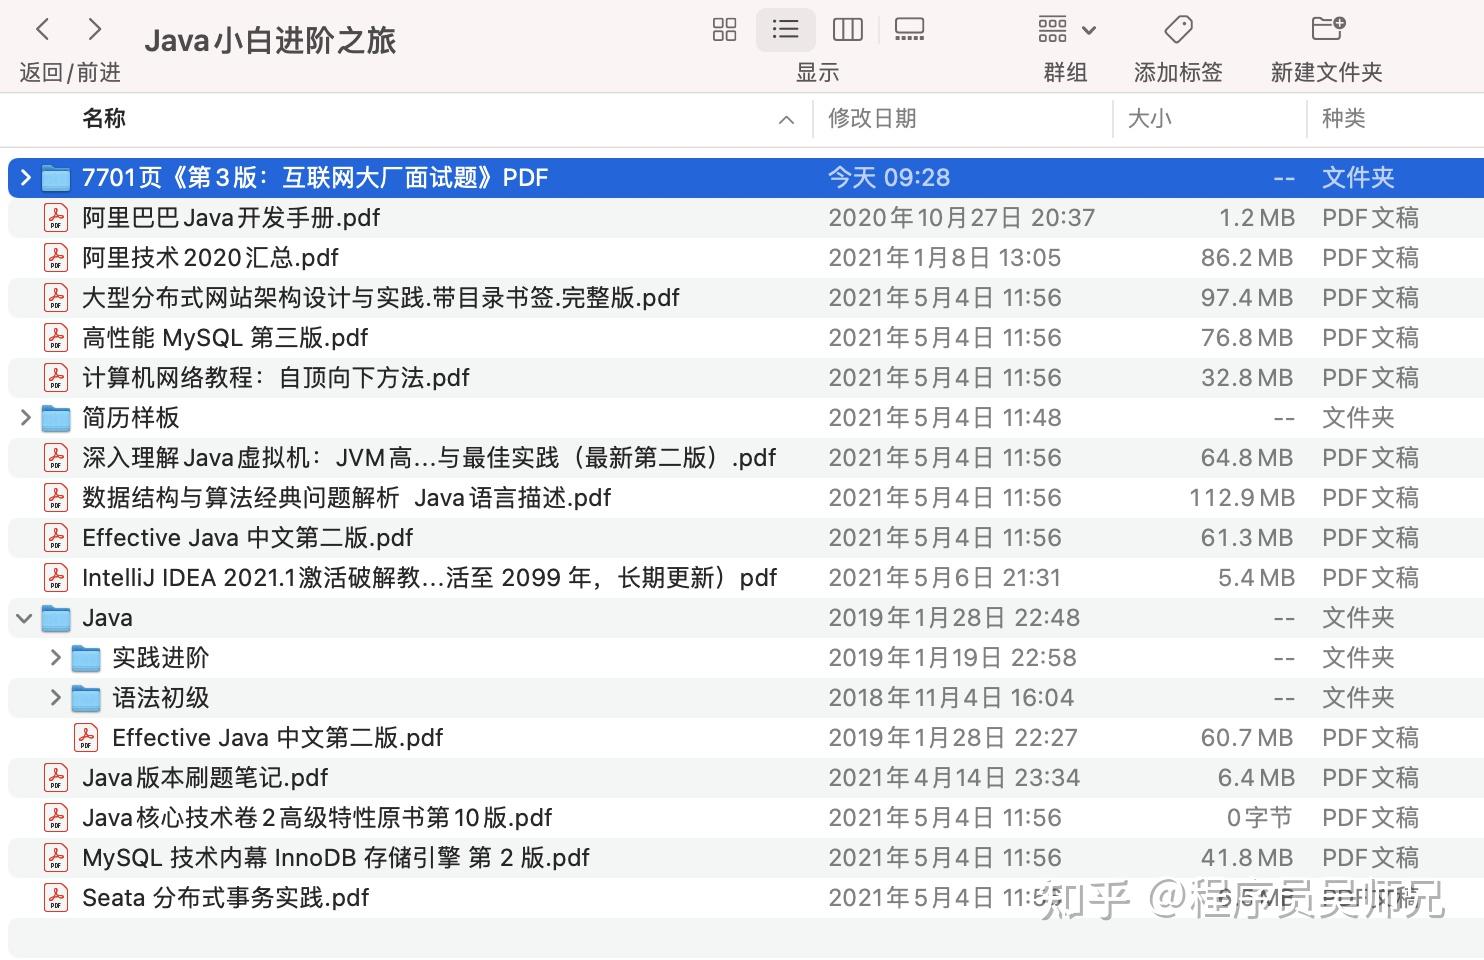Expand the 语法初级 subfolder

(56, 698)
